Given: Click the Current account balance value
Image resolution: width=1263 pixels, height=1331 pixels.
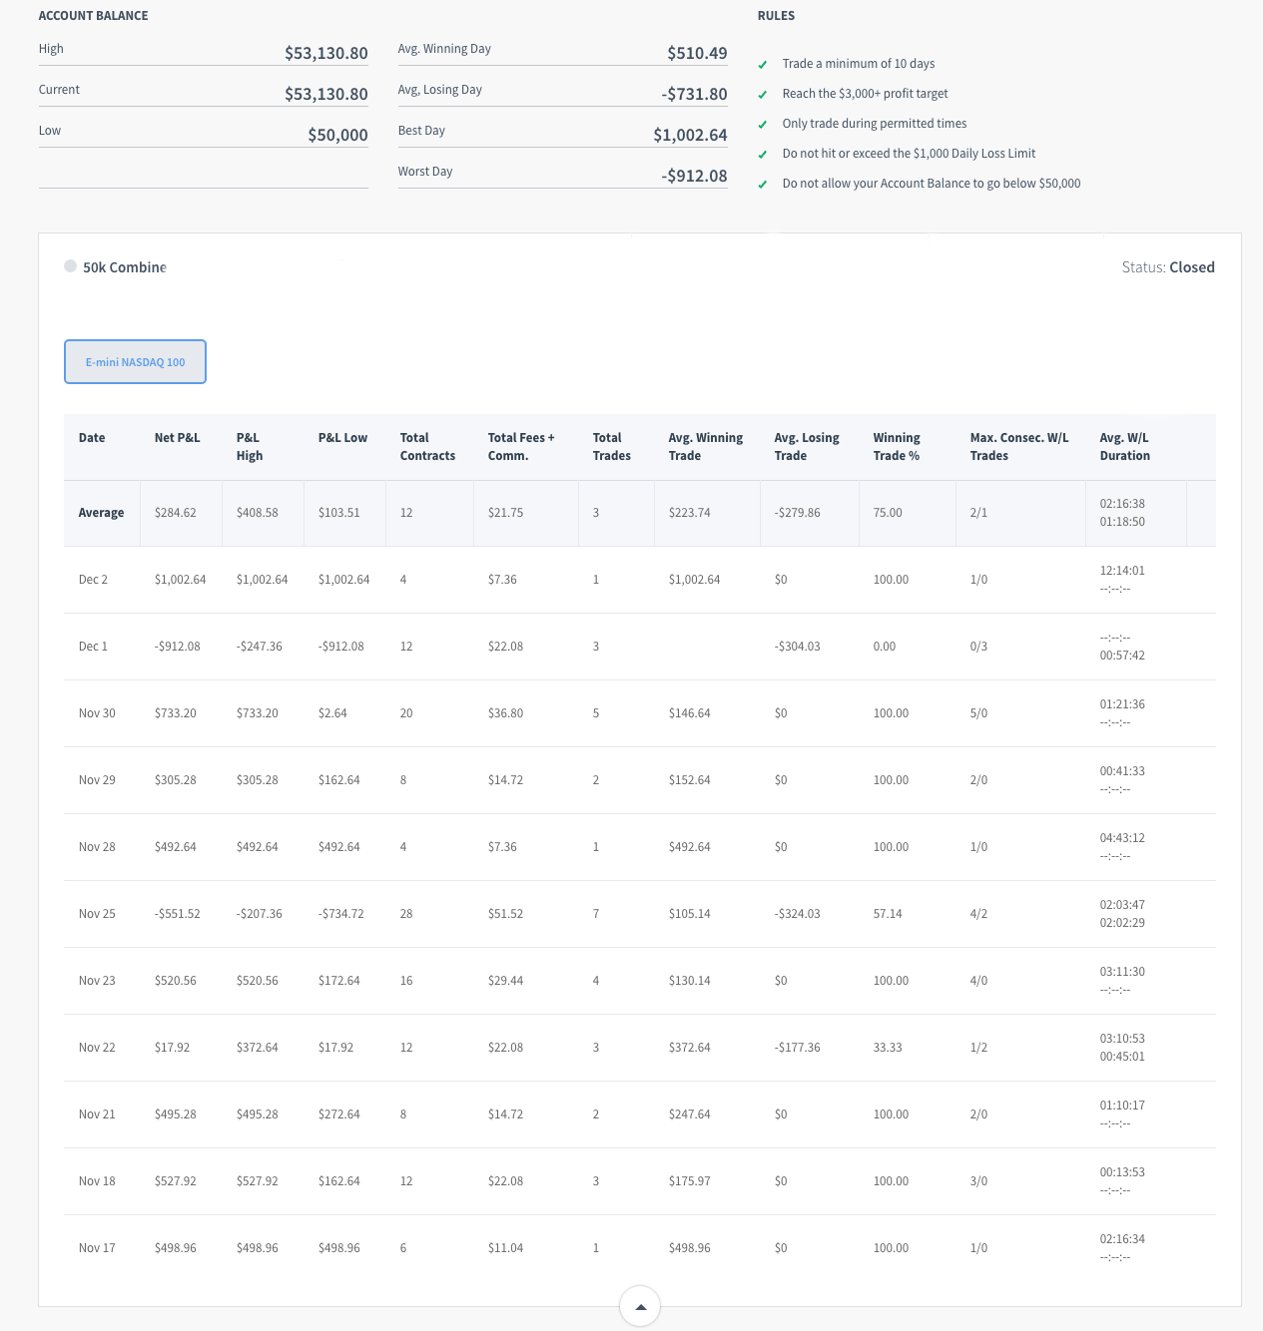Looking at the screenshot, I should click(x=326, y=94).
